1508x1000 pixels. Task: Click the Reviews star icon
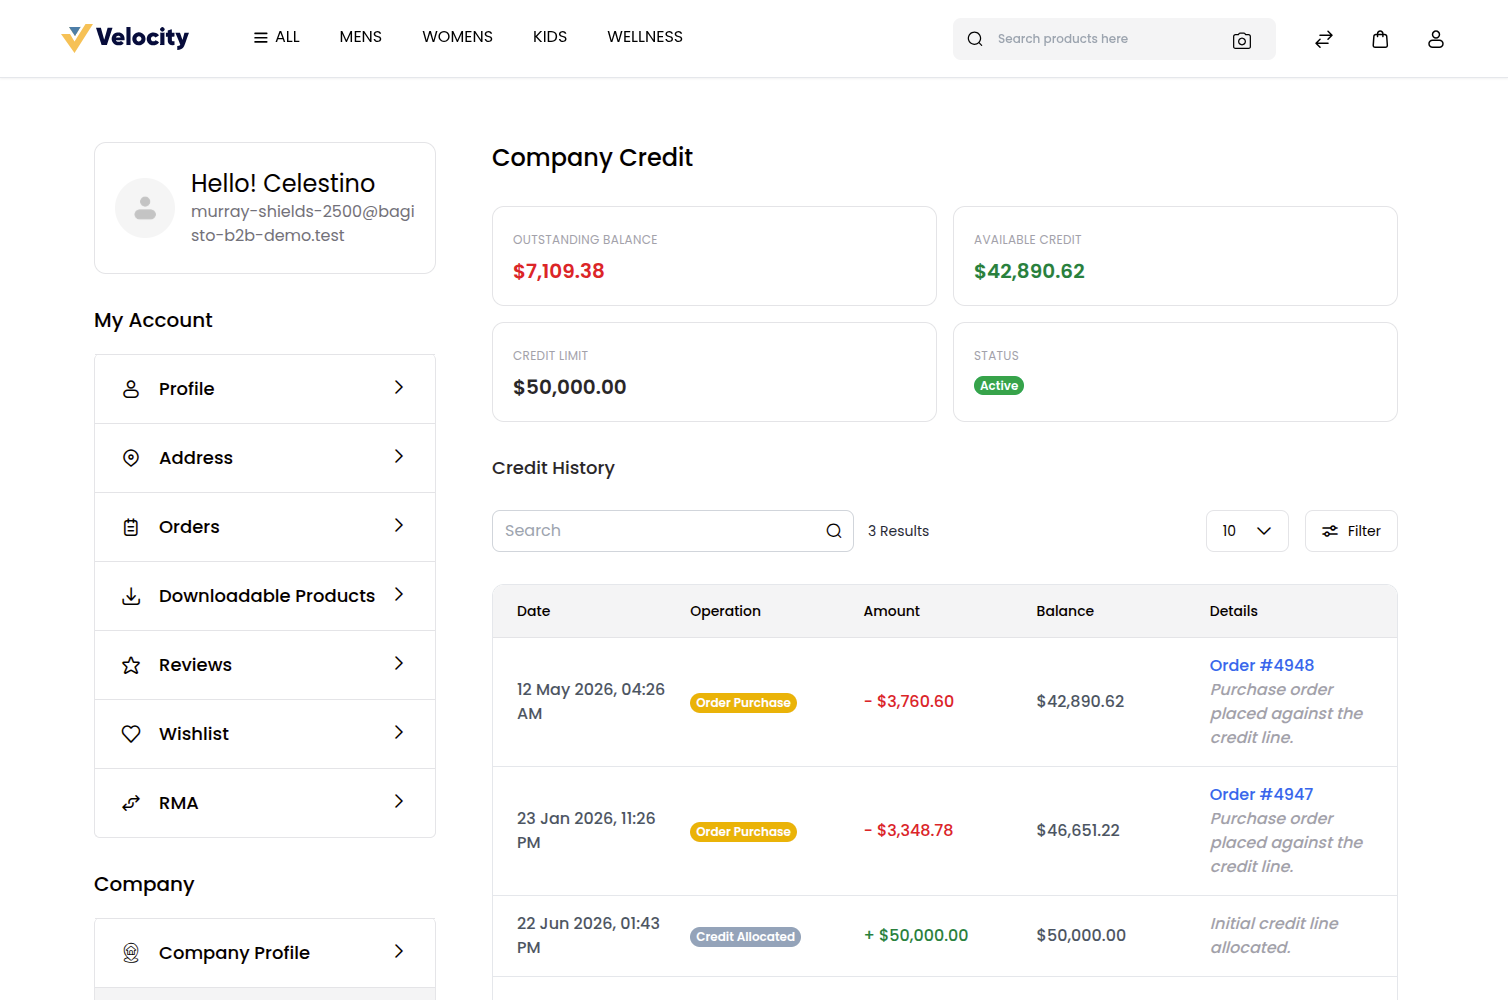pyautogui.click(x=131, y=665)
